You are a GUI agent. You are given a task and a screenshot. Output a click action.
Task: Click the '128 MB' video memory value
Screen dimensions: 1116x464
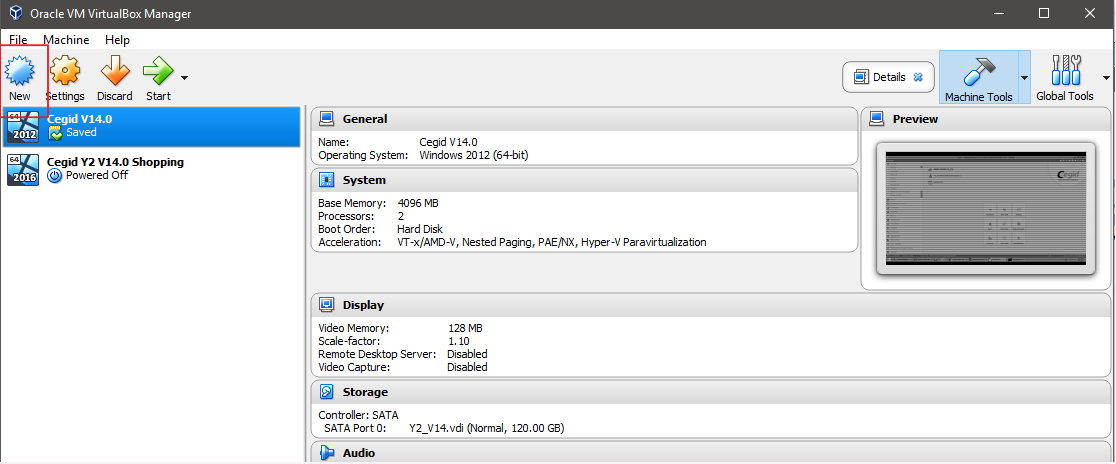pyautogui.click(x=465, y=328)
